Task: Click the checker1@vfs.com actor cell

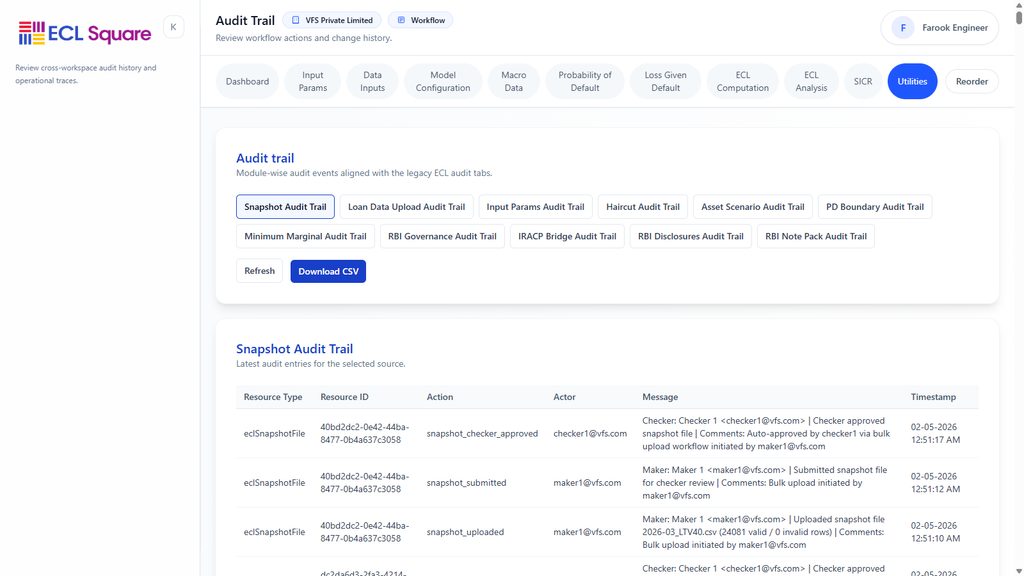Action: tap(590, 434)
